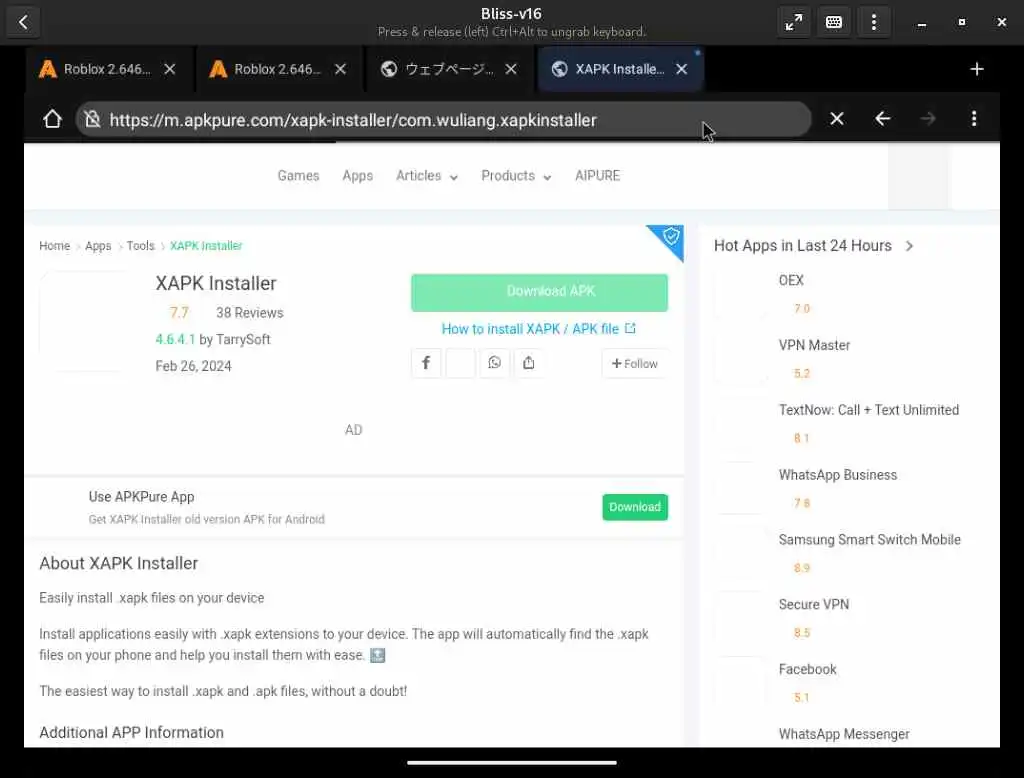
Task: Open Samsung Smart Switch Mobile
Action: pyautogui.click(x=869, y=540)
